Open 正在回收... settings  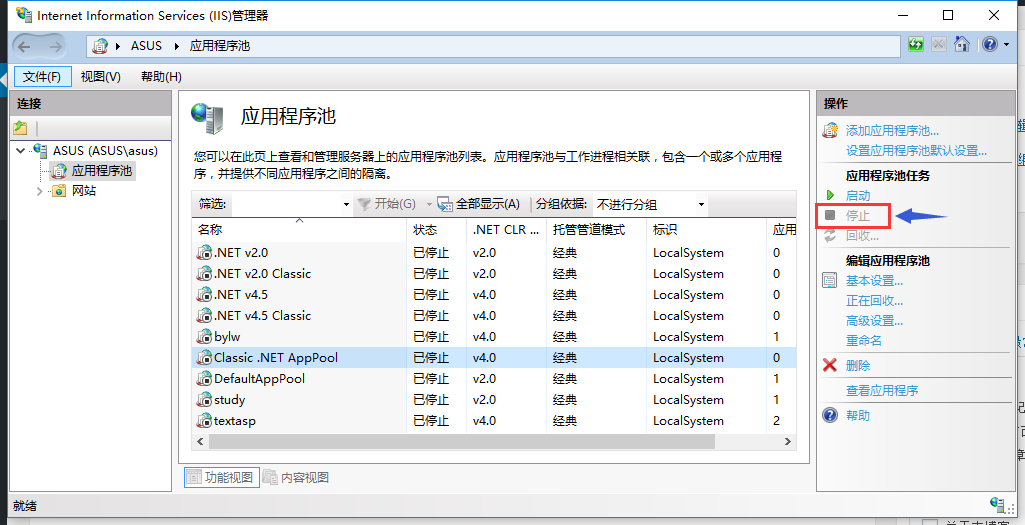(x=874, y=301)
